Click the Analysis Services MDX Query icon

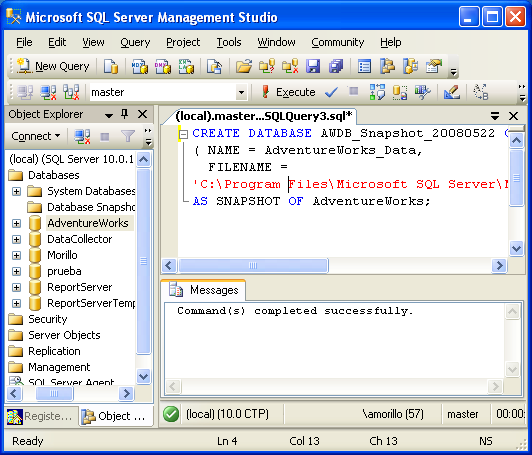pyautogui.click(x=139, y=66)
